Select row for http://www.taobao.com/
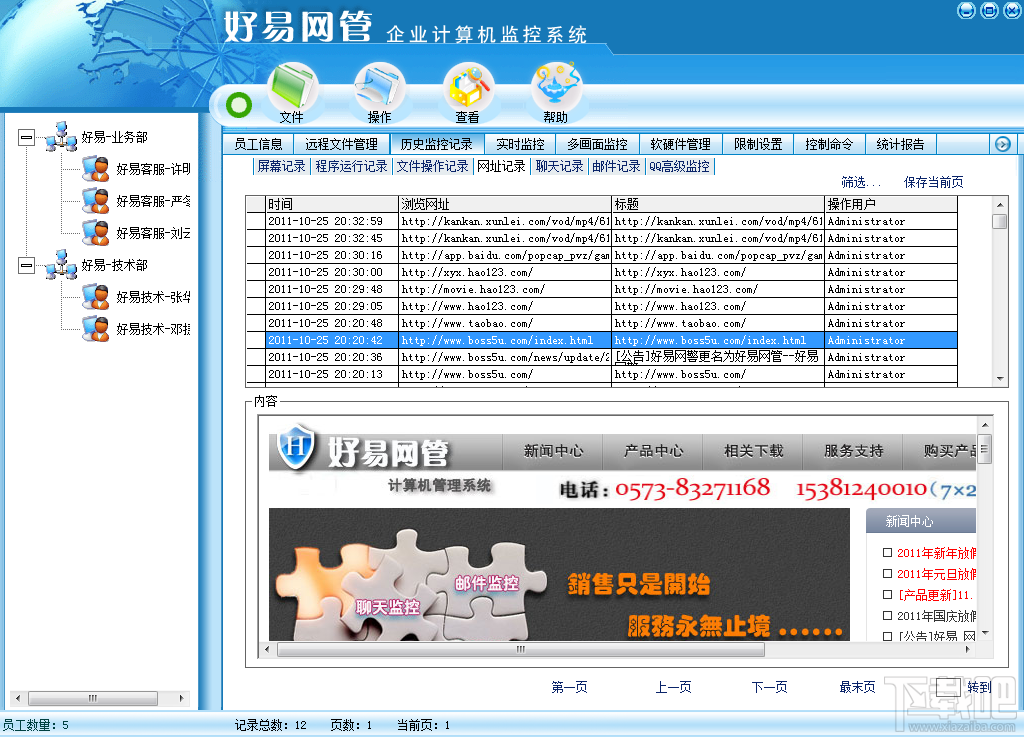1024x737 pixels. pos(601,323)
